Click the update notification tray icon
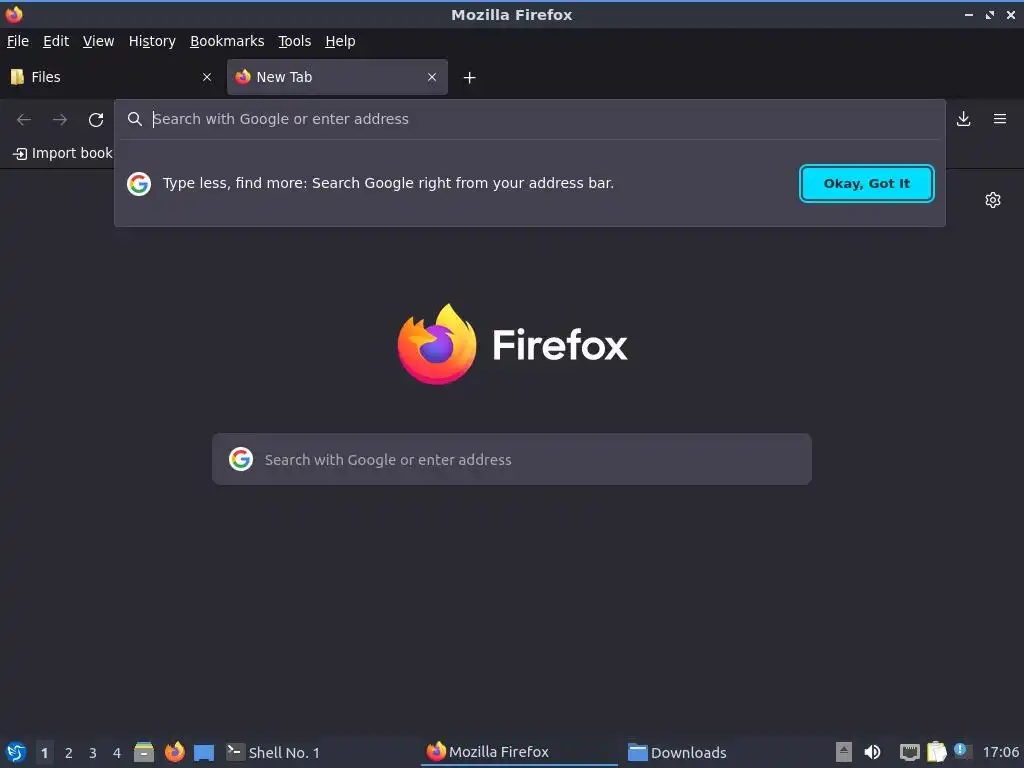This screenshot has height=768, width=1024. click(961, 750)
